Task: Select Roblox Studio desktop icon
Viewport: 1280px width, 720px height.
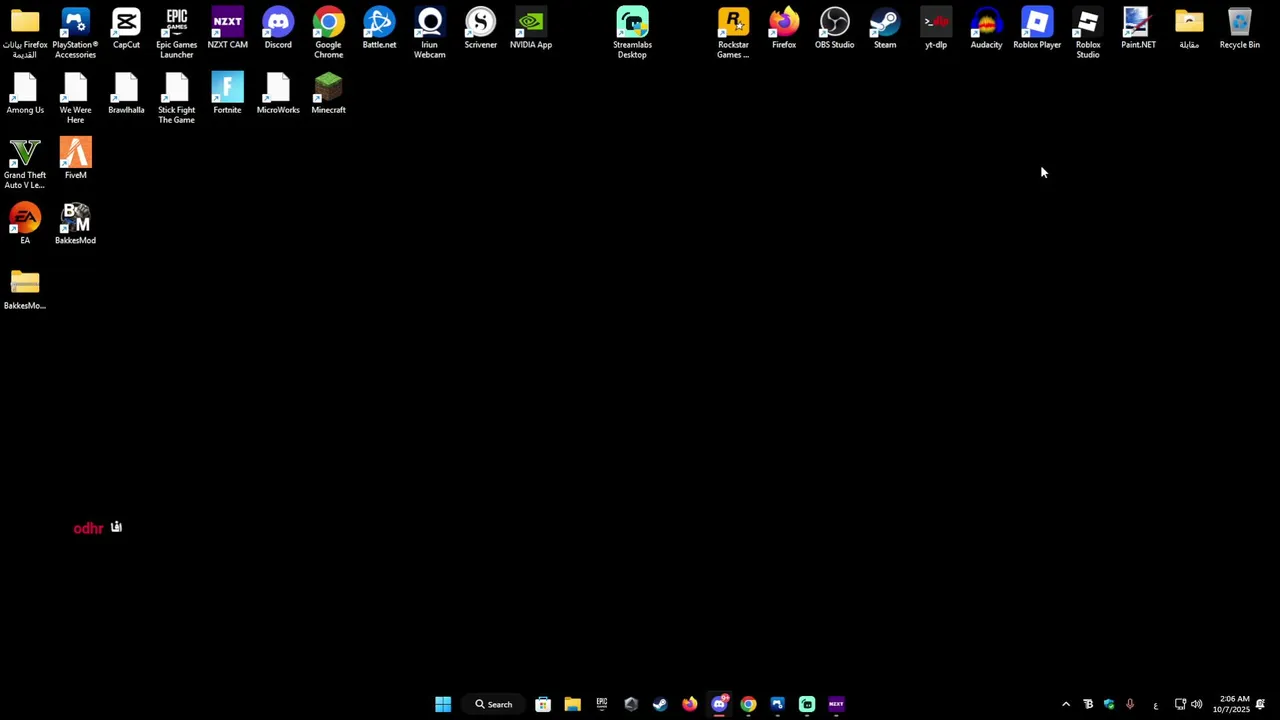Action: pyautogui.click(x=1088, y=33)
